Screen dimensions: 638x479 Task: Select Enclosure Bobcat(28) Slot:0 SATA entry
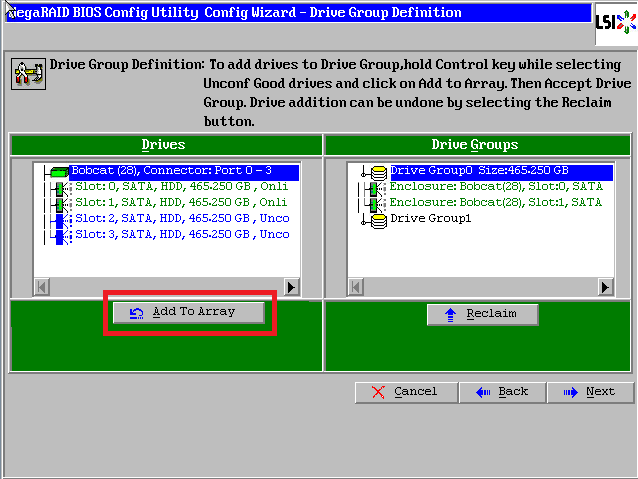tap(496, 187)
